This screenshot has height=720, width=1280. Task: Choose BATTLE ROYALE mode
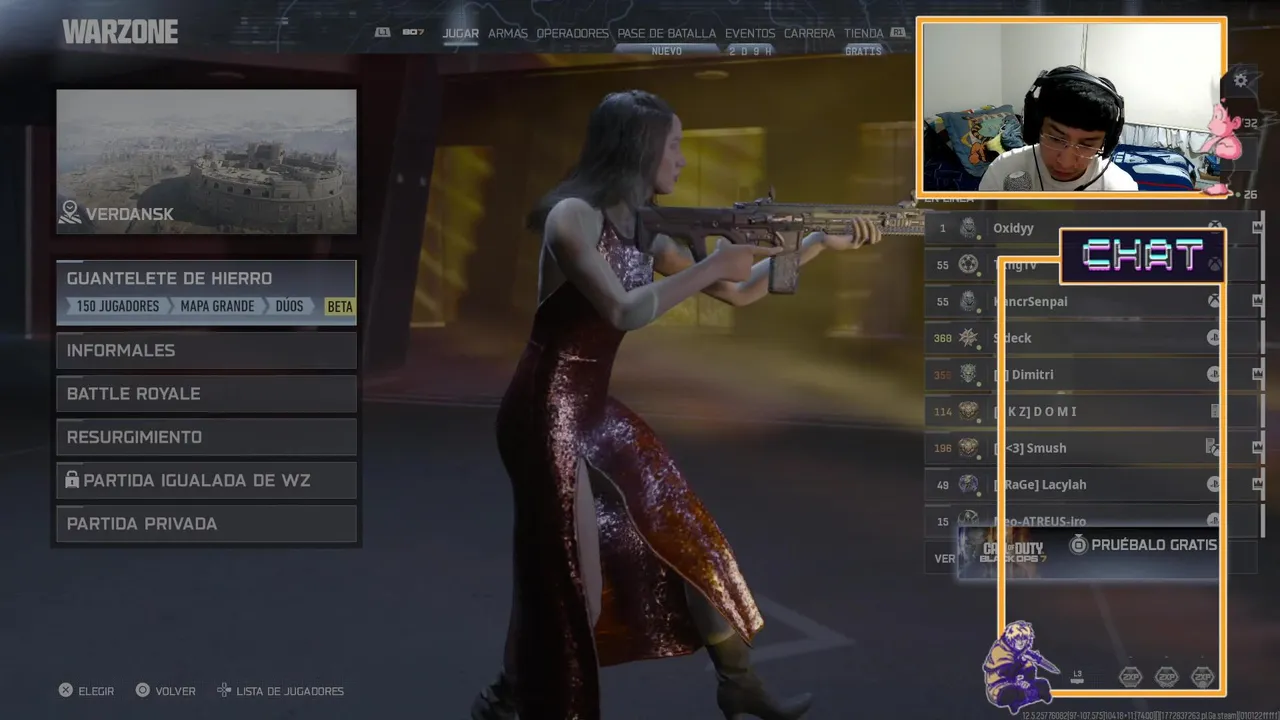tap(206, 394)
